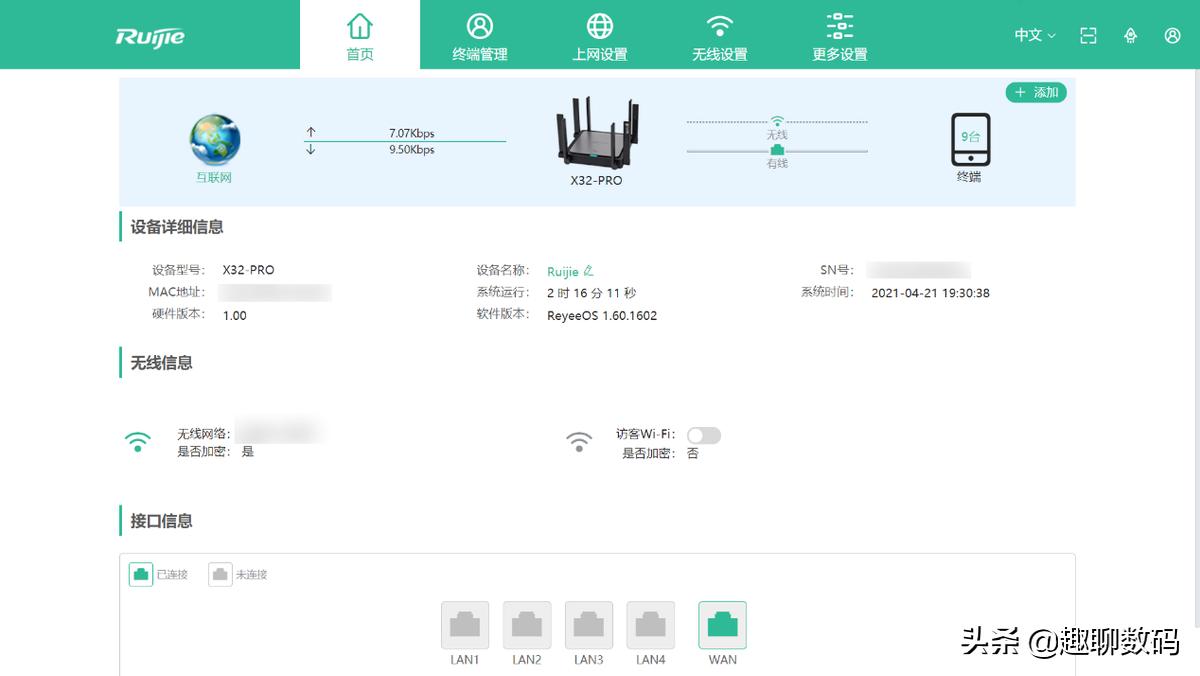Image resolution: width=1200 pixels, height=676 pixels.
Task: Open the 首页 home tab
Action: point(359,33)
